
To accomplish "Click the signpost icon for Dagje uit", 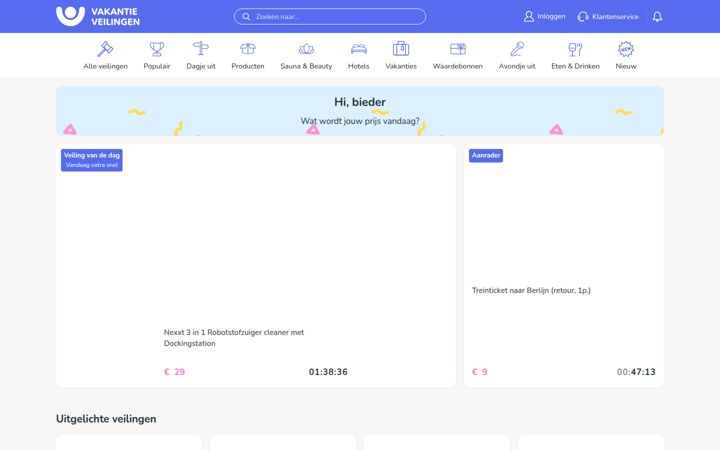I will pyautogui.click(x=201, y=49).
